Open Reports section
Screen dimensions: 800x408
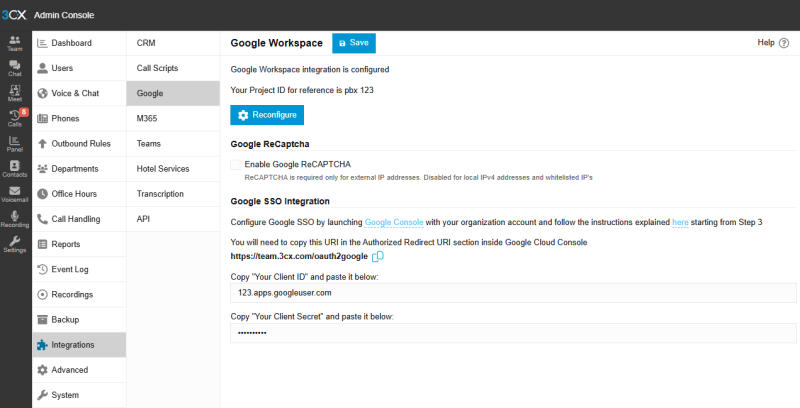(x=79, y=244)
